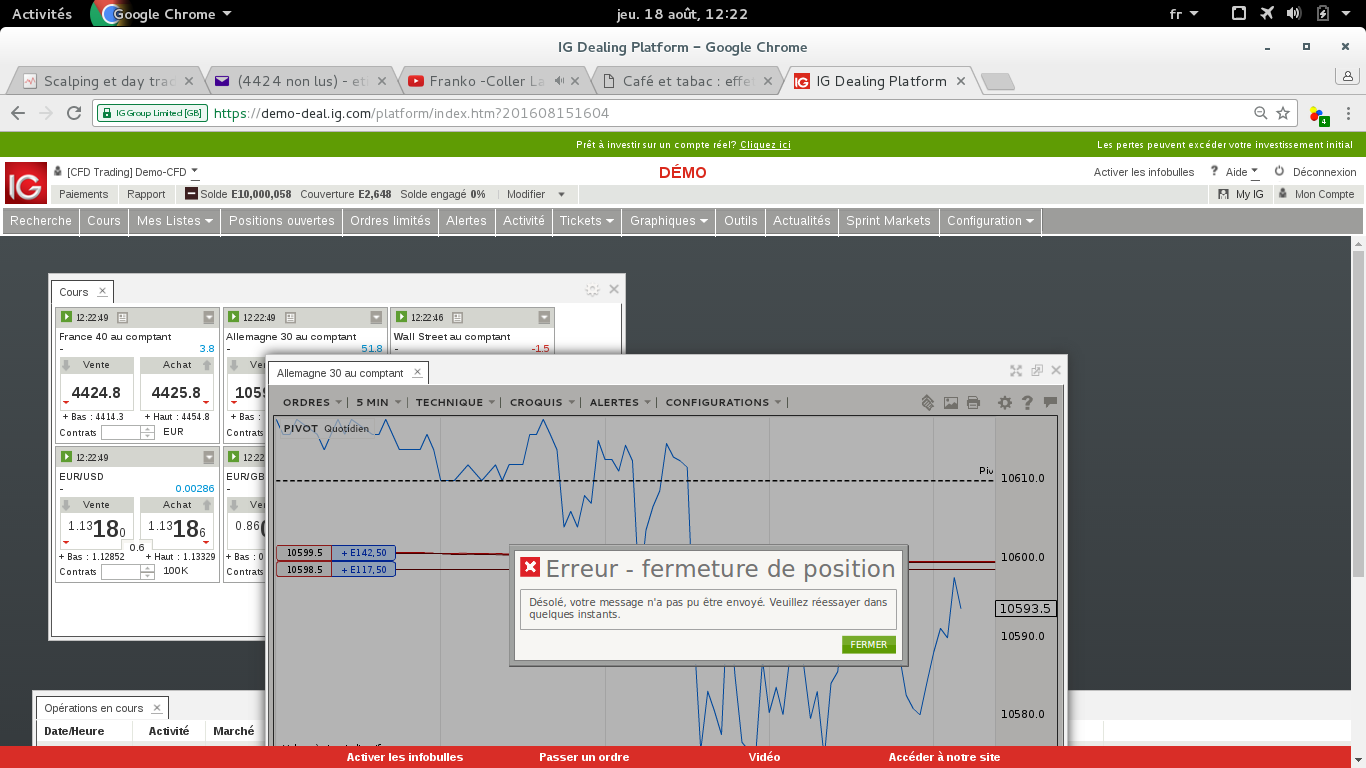Detach the chart into a separate window

(x=1037, y=370)
